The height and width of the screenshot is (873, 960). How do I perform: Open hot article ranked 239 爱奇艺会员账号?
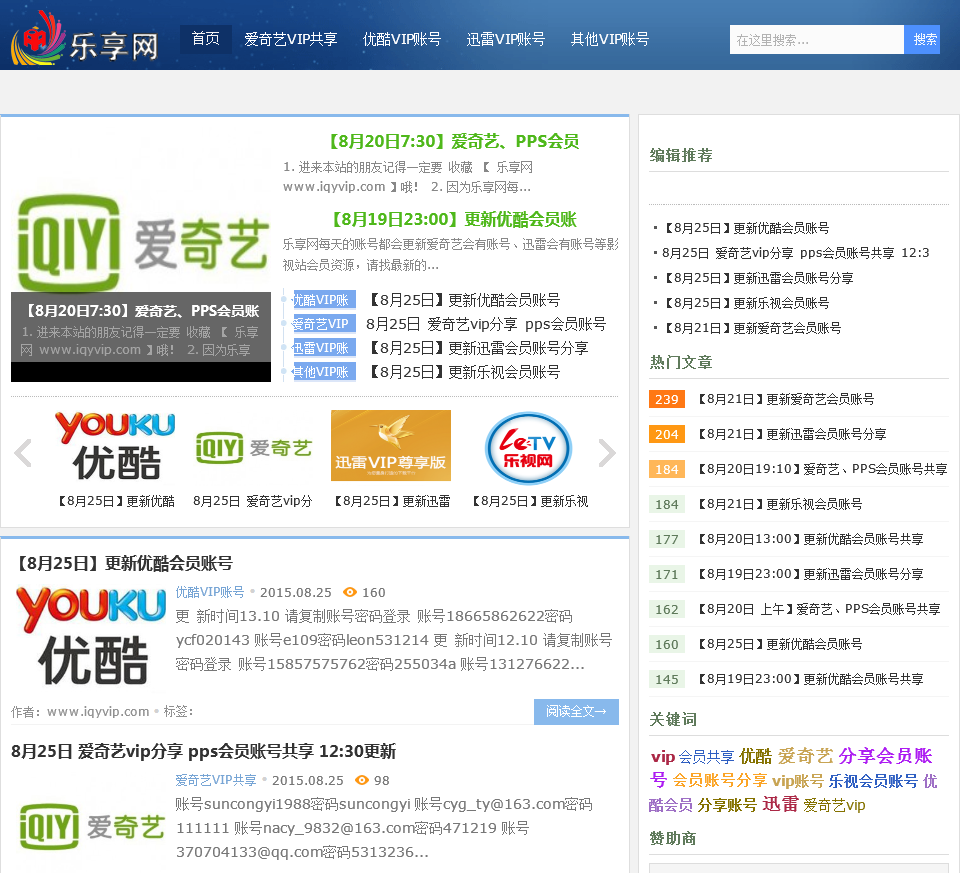[x=786, y=399]
